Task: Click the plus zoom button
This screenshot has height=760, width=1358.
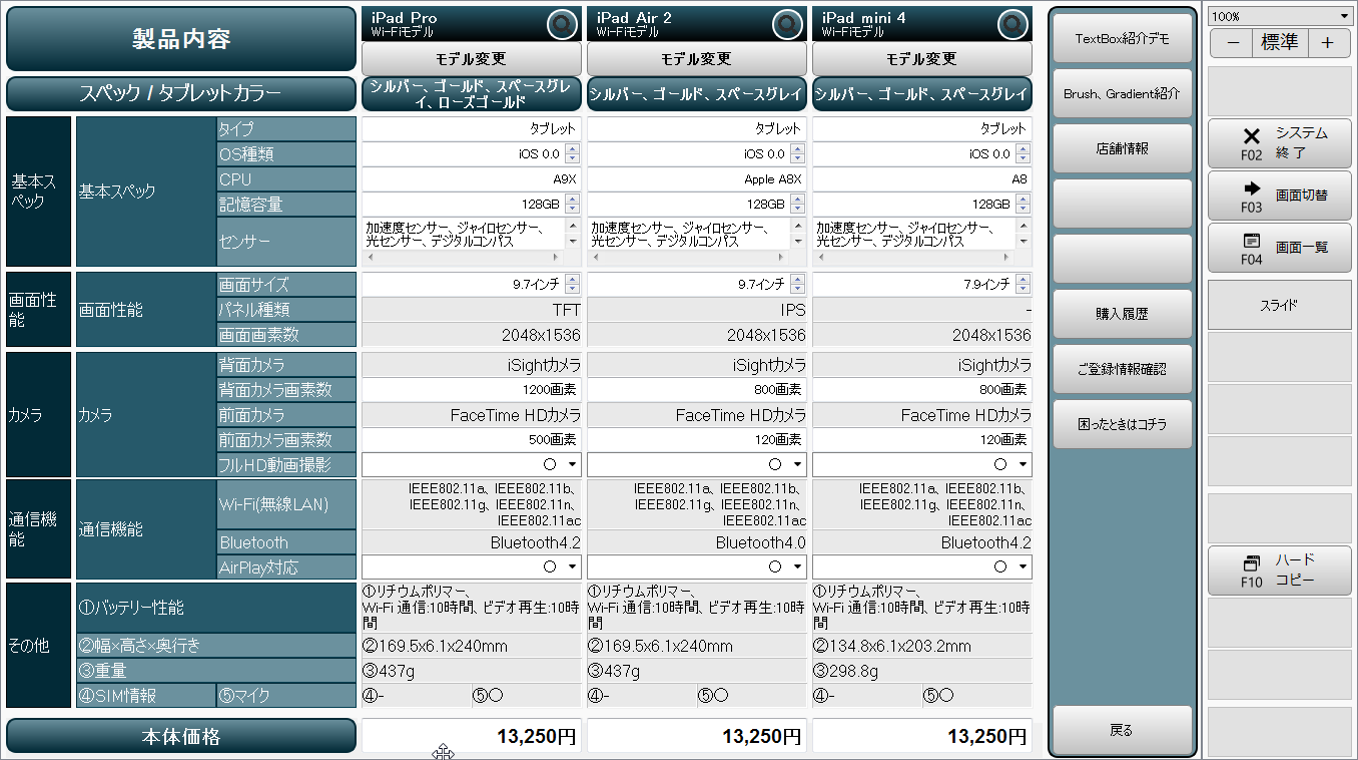Action: (x=1327, y=43)
